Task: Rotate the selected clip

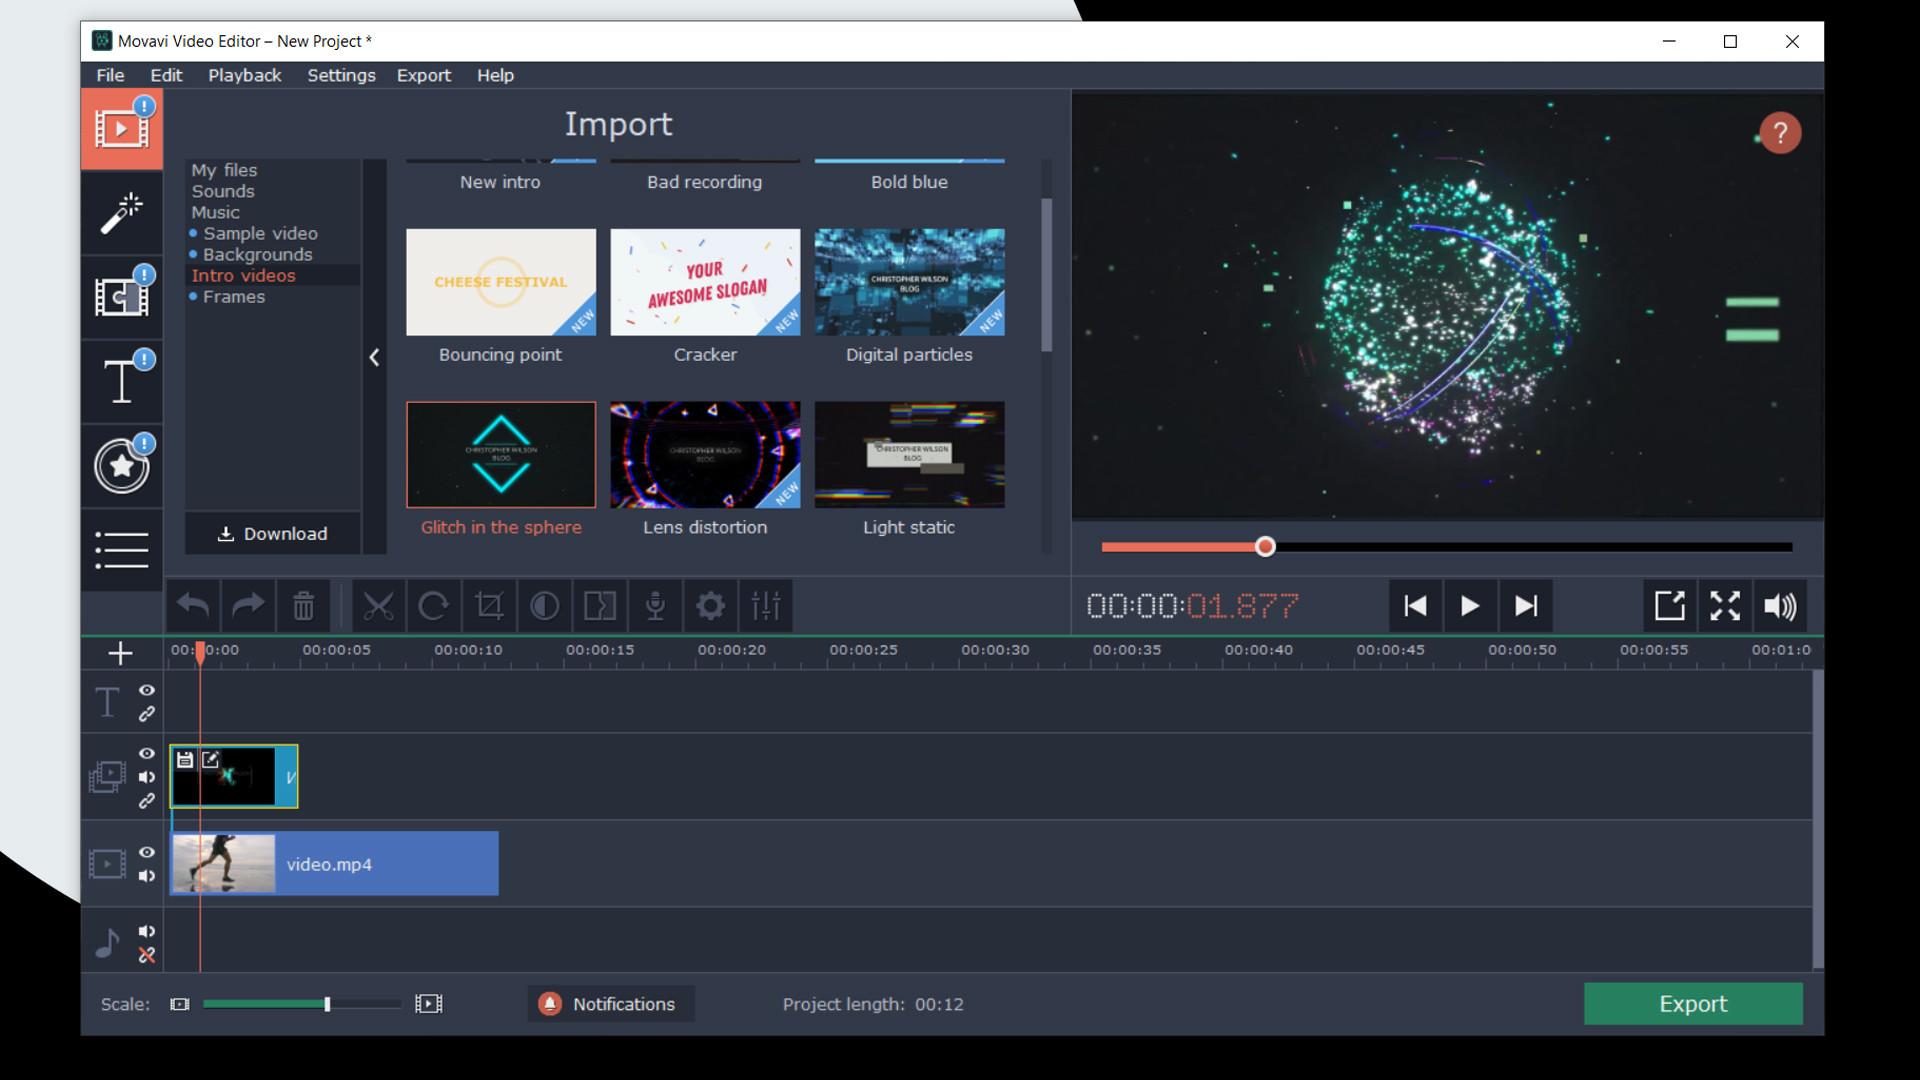Action: click(x=434, y=605)
